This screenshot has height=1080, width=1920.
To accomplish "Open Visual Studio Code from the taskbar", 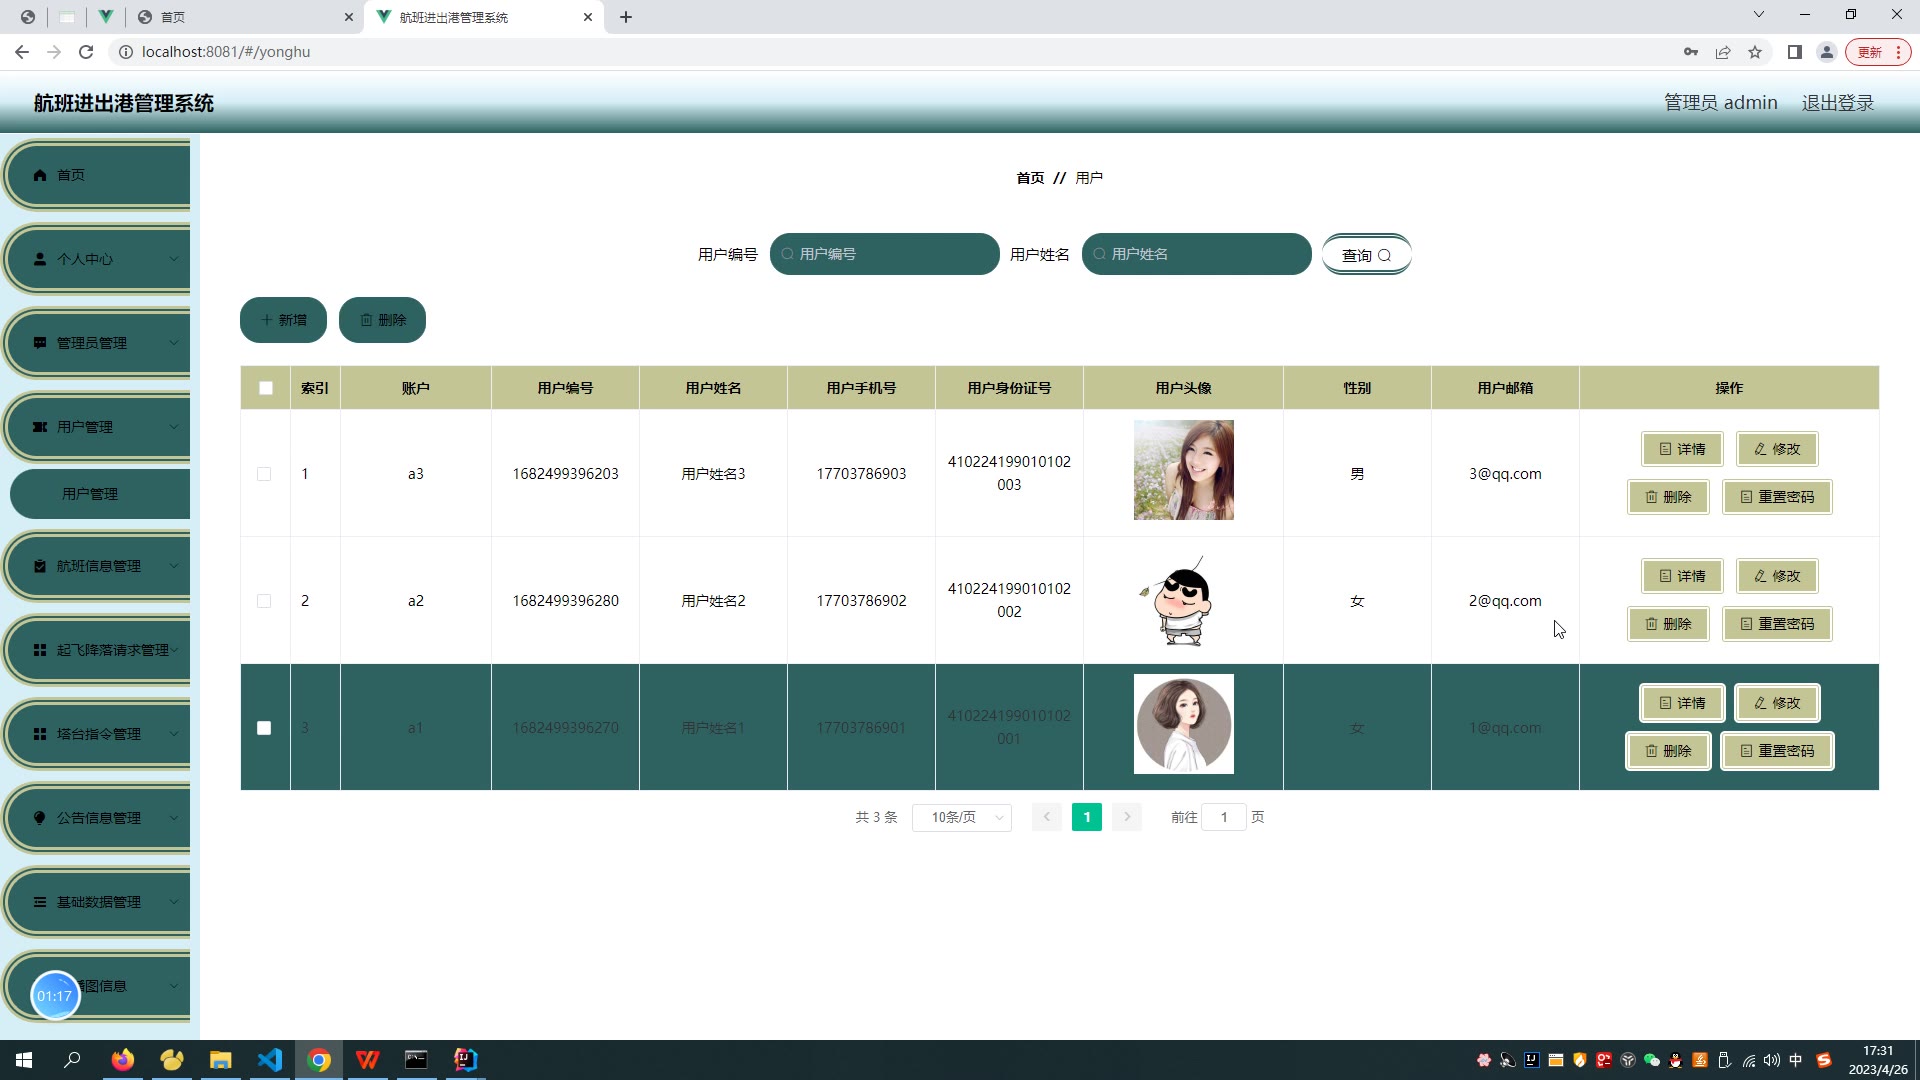I will [270, 1060].
